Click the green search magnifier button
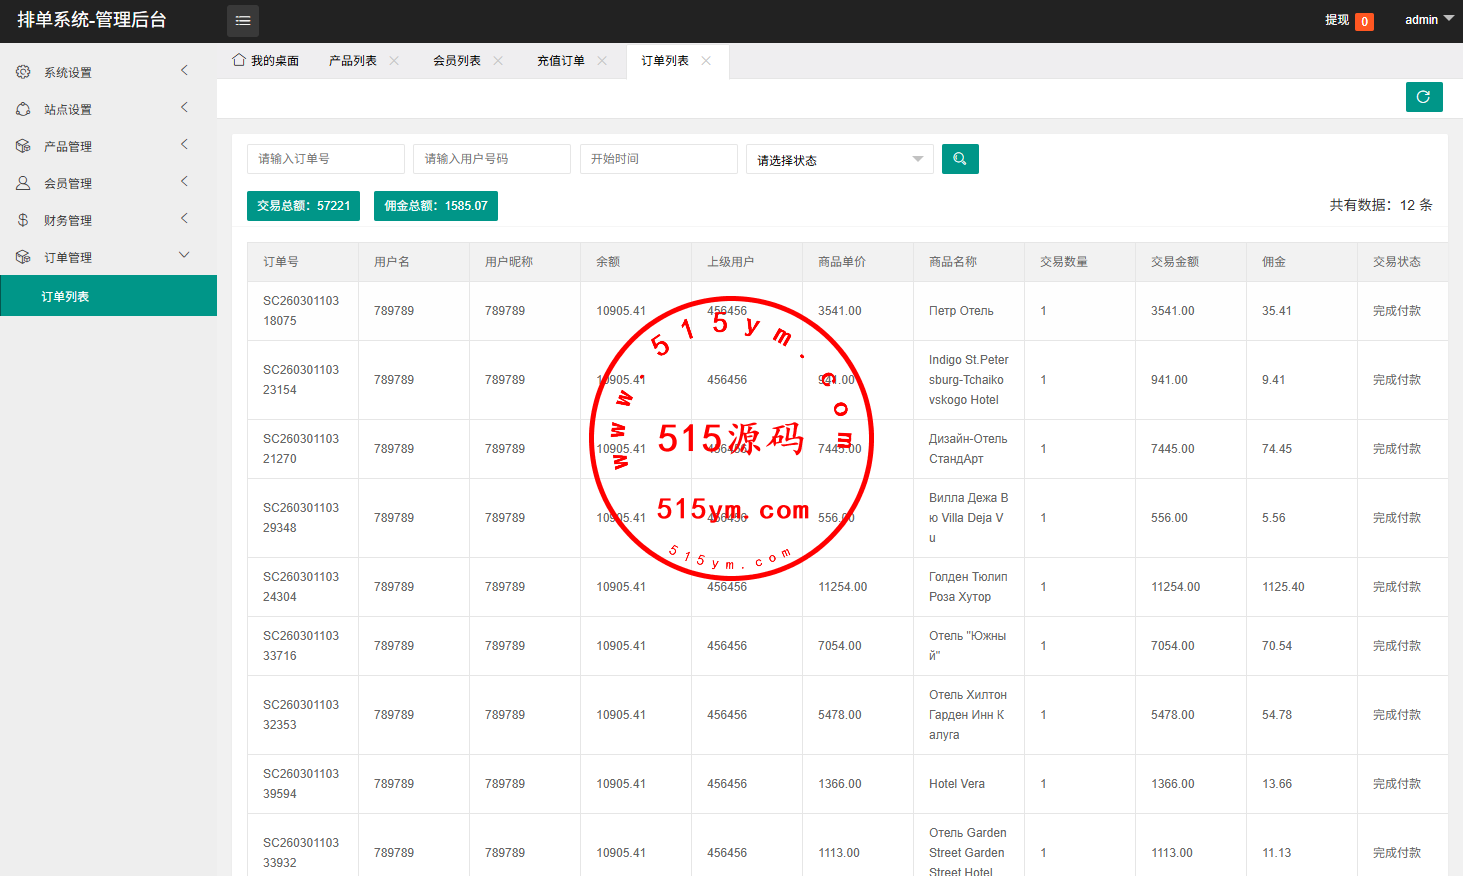 pyautogui.click(x=959, y=159)
